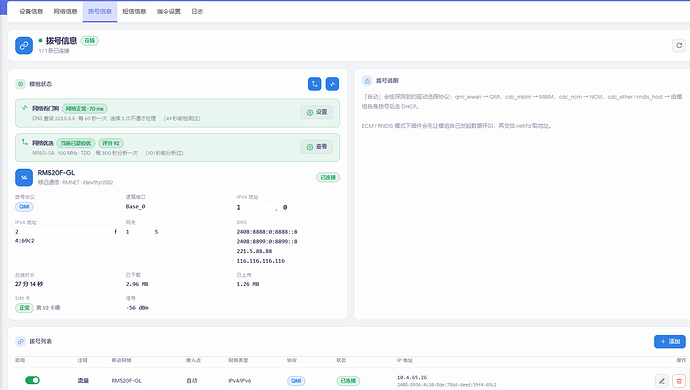This screenshot has height=390, width=690.
Task: Open the 日志 tab
Action: [197, 11]
